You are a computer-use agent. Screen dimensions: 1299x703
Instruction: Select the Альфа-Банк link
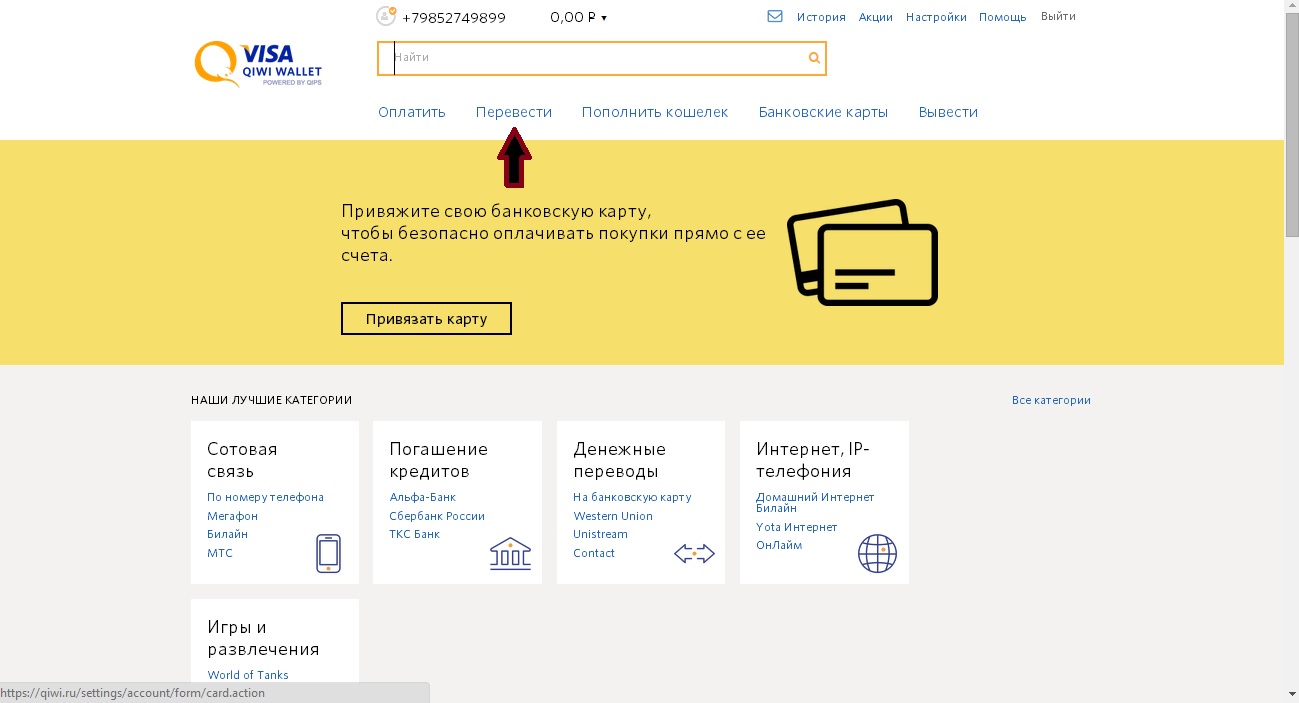(422, 497)
